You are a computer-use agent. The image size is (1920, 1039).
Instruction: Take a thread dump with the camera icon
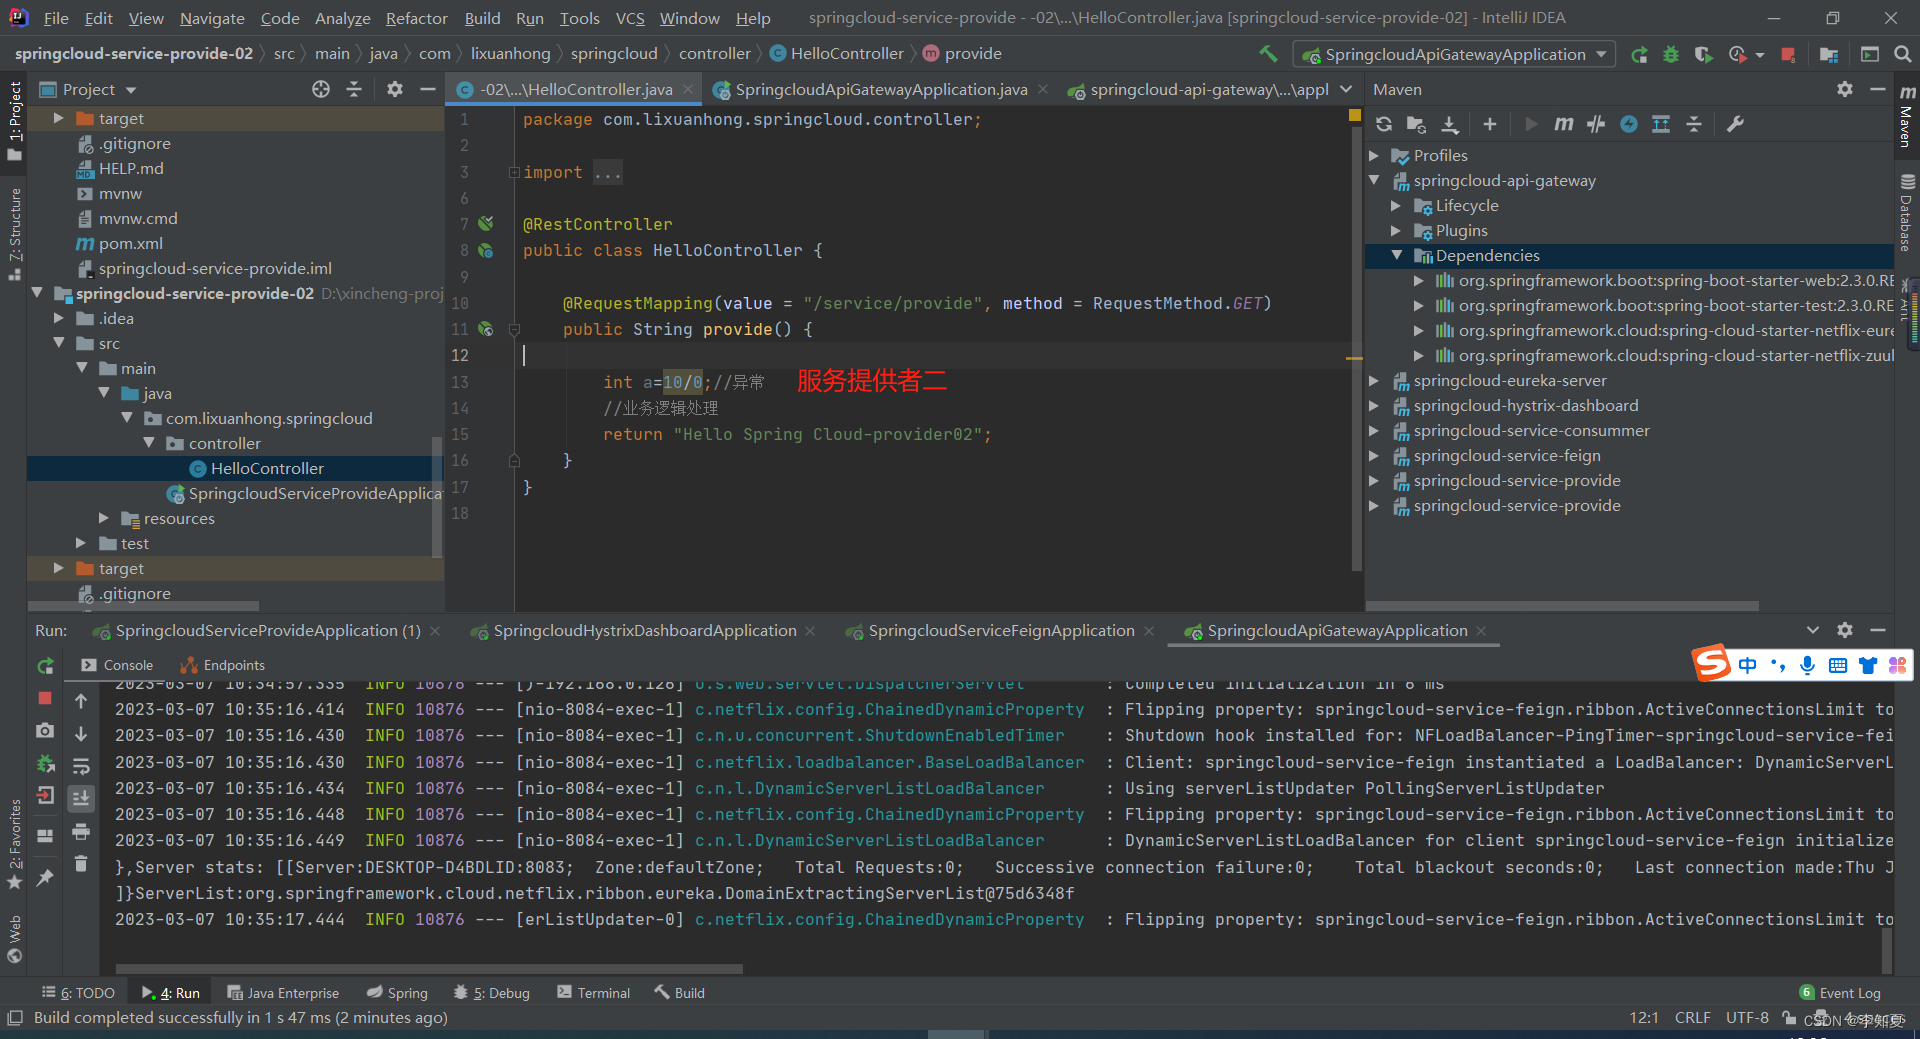click(x=45, y=731)
